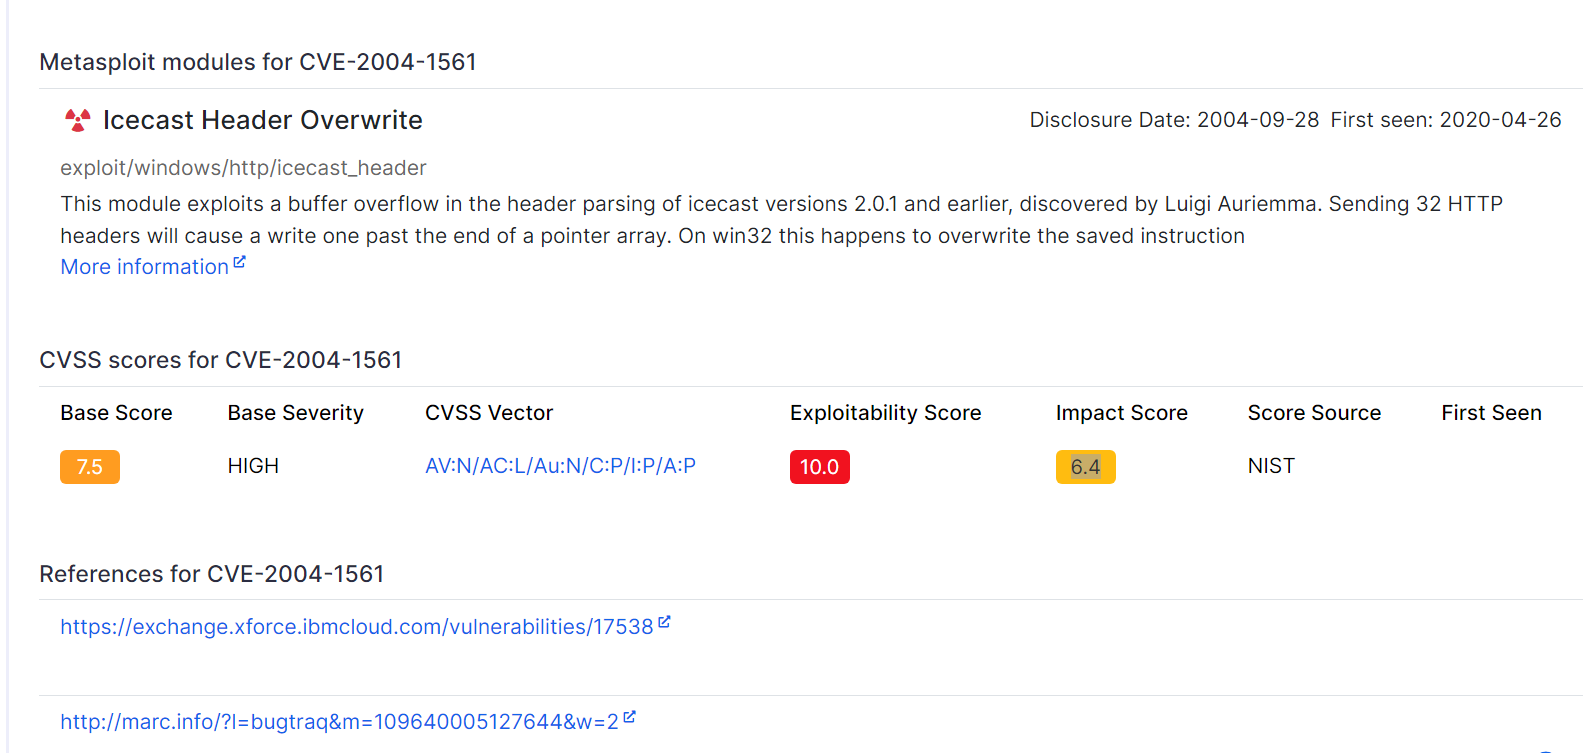Click the HIGH base severity value
The height and width of the screenshot is (753, 1594).
click(253, 466)
